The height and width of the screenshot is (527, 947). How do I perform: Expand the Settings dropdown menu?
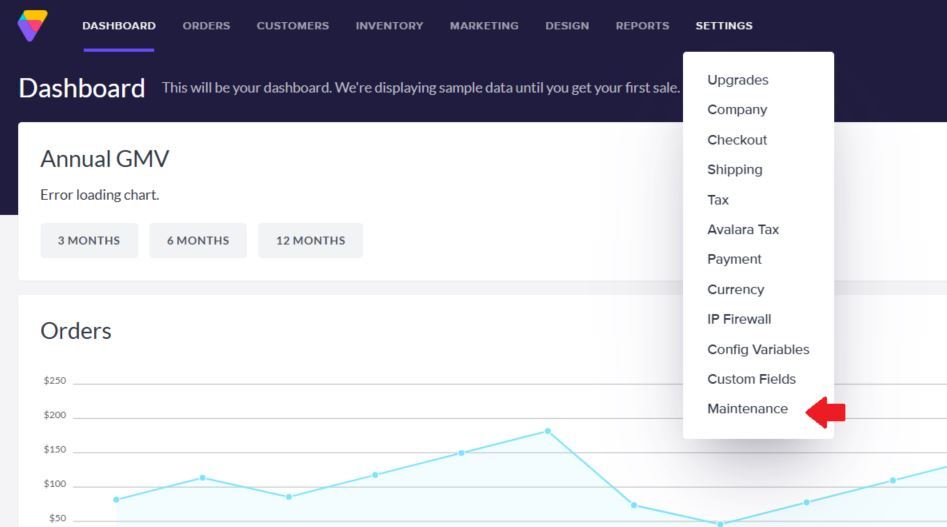[724, 26]
